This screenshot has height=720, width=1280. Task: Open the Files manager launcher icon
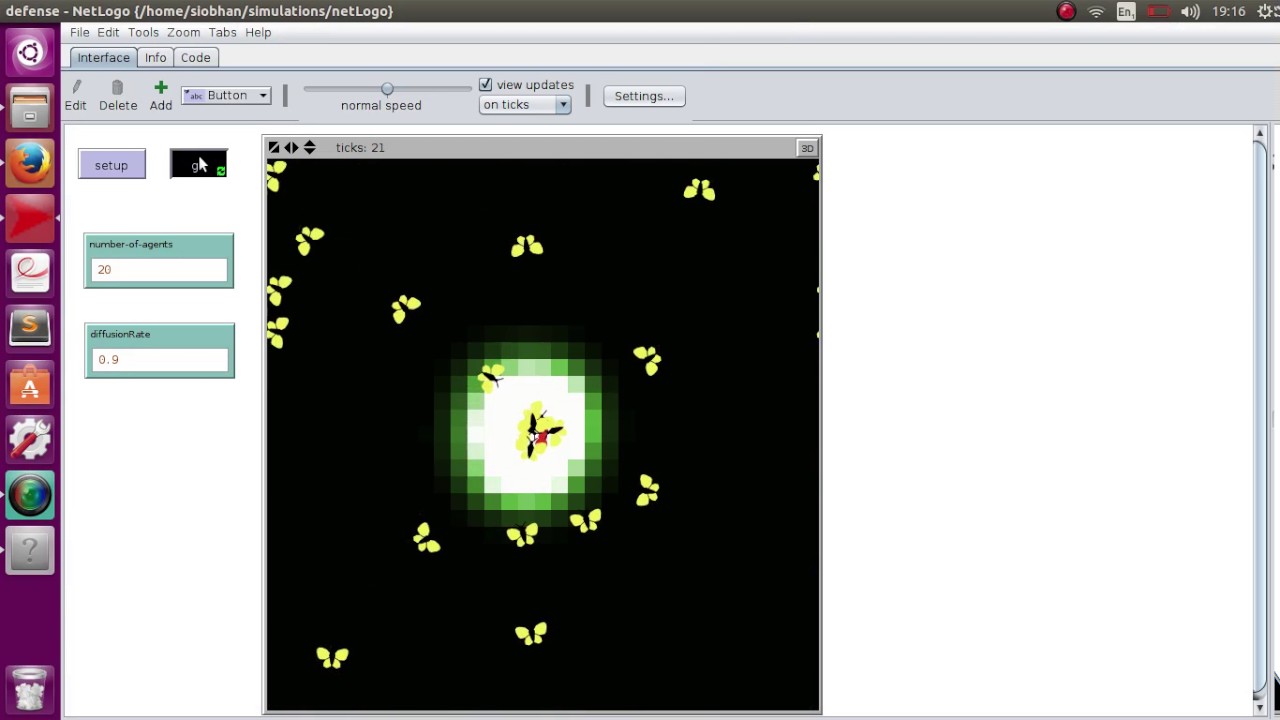(x=30, y=108)
